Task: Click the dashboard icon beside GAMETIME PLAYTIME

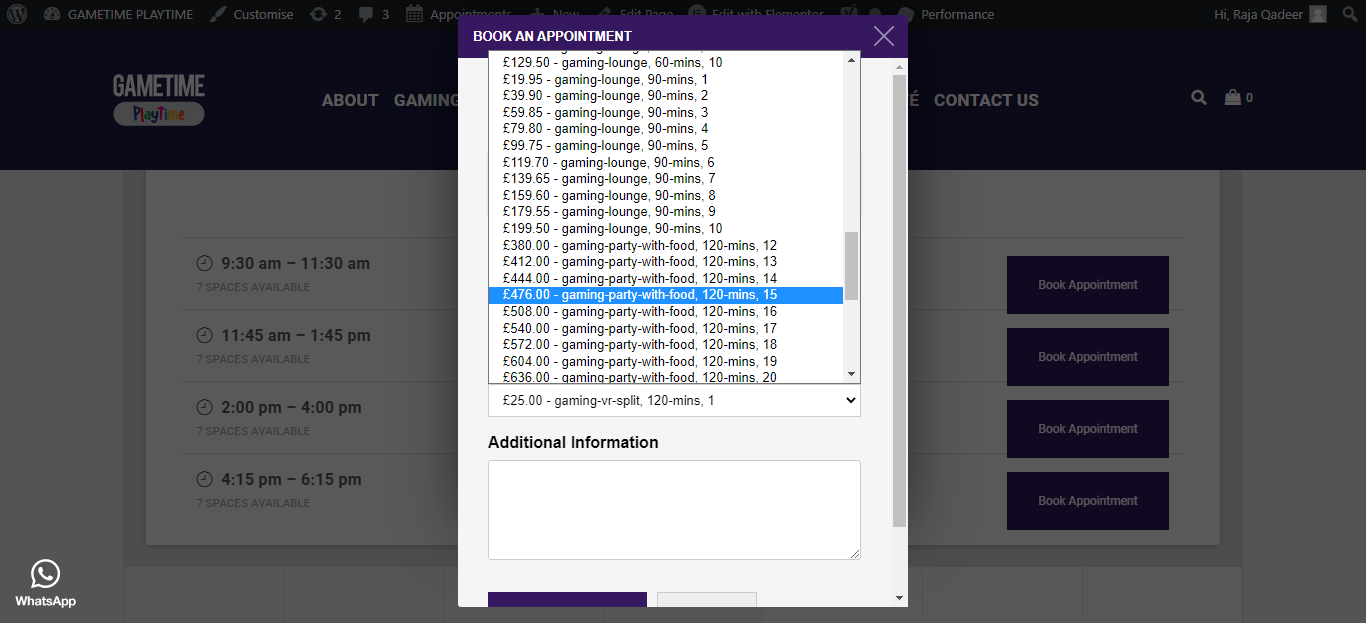Action: tap(52, 14)
